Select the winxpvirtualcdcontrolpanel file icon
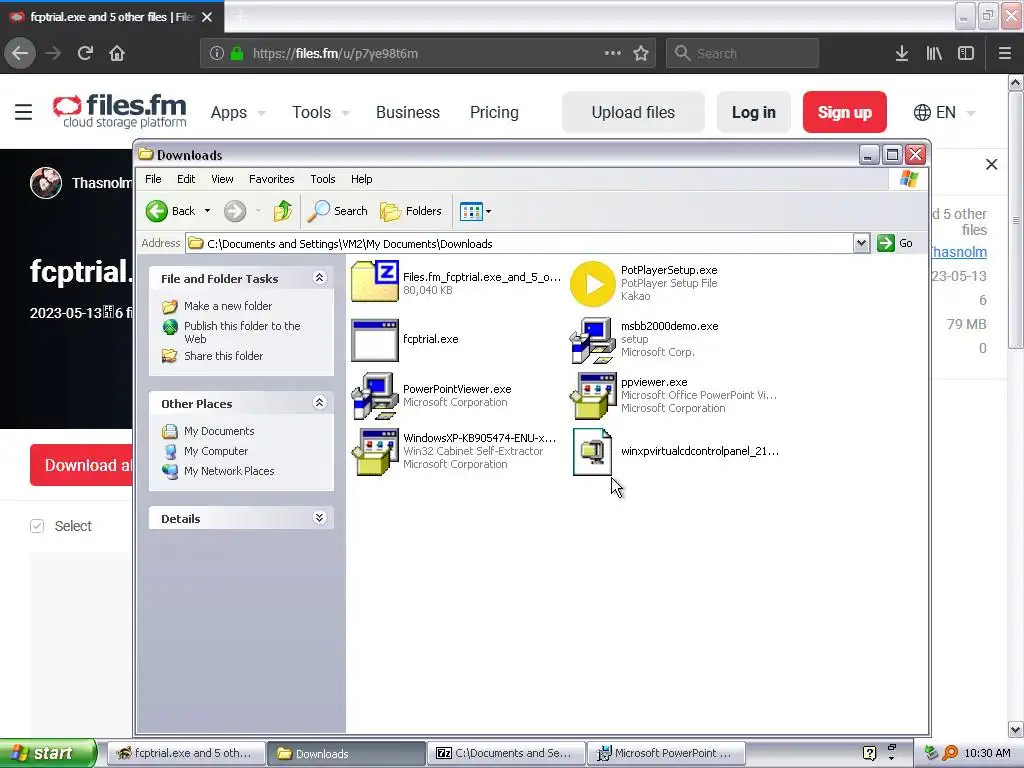 (x=592, y=451)
